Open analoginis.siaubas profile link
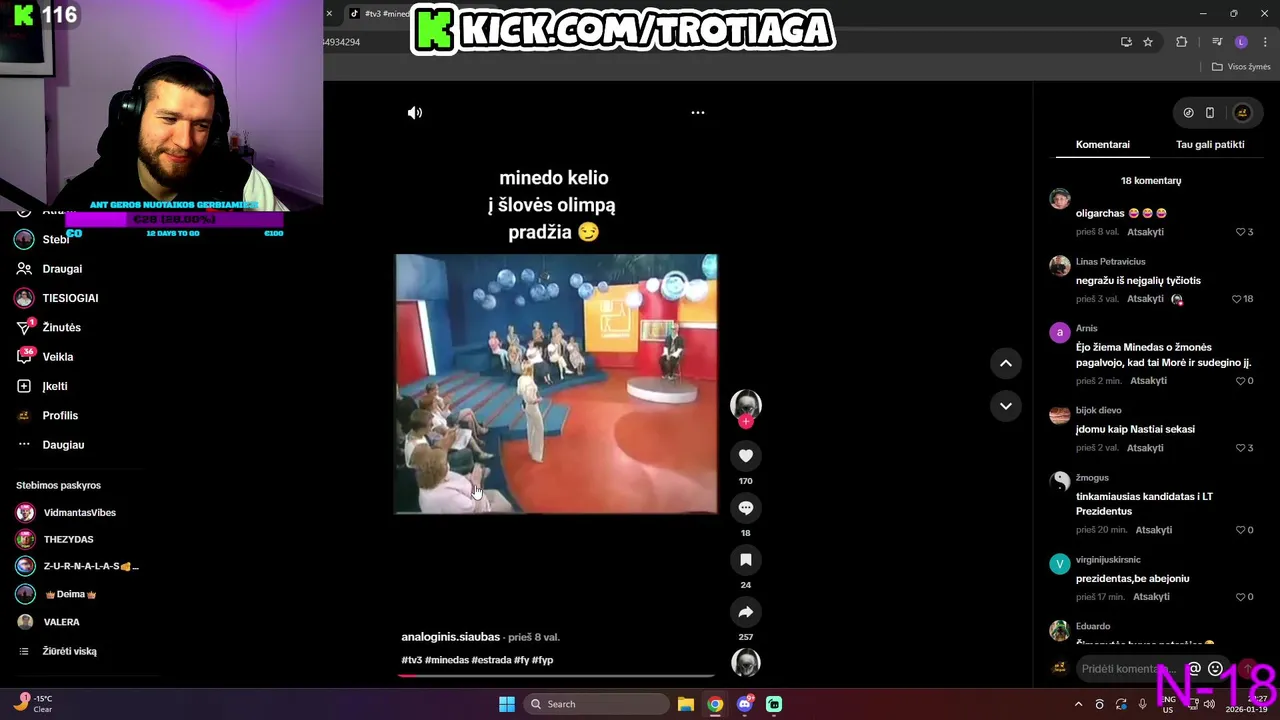The width and height of the screenshot is (1280, 720). tap(450, 637)
